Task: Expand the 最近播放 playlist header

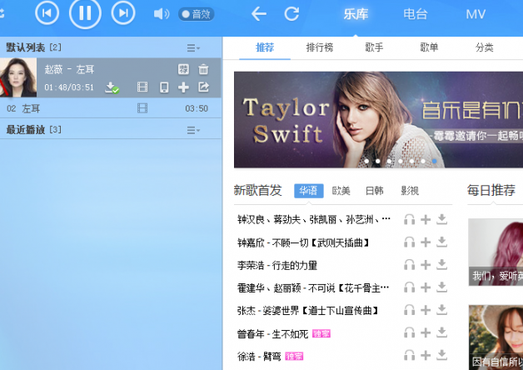Action: (x=34, y=129)
